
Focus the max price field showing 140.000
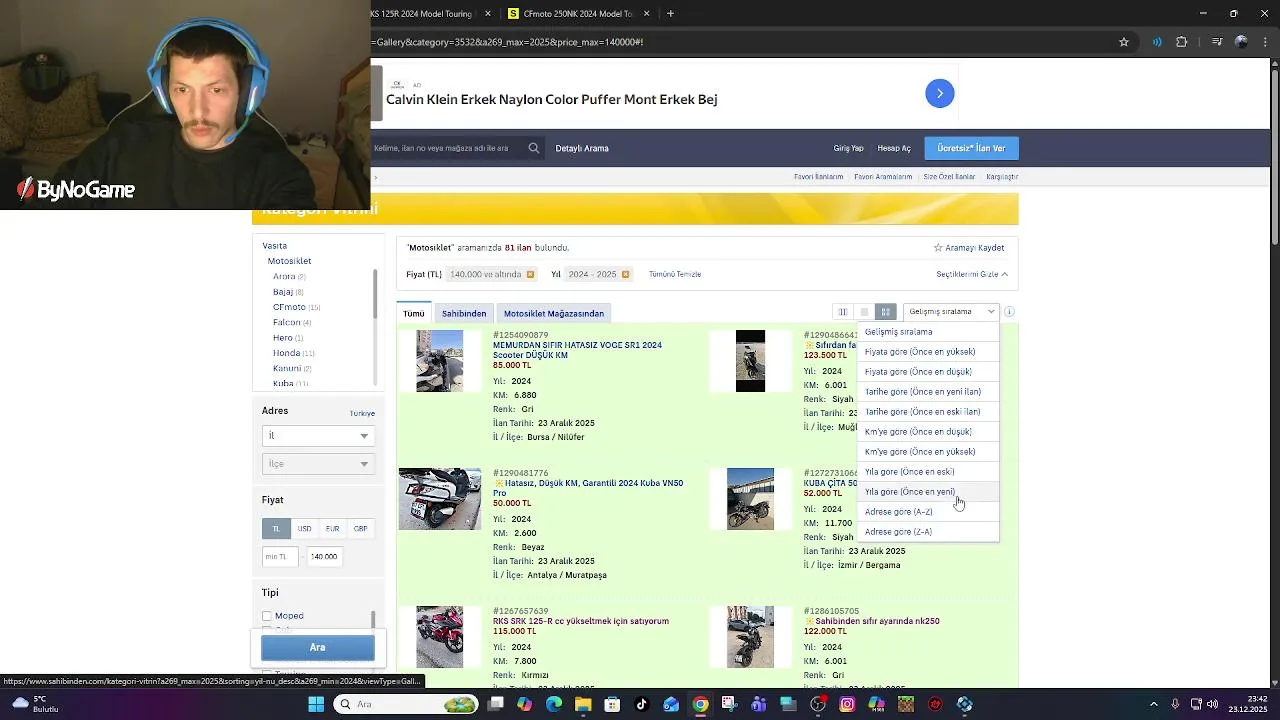324,557
